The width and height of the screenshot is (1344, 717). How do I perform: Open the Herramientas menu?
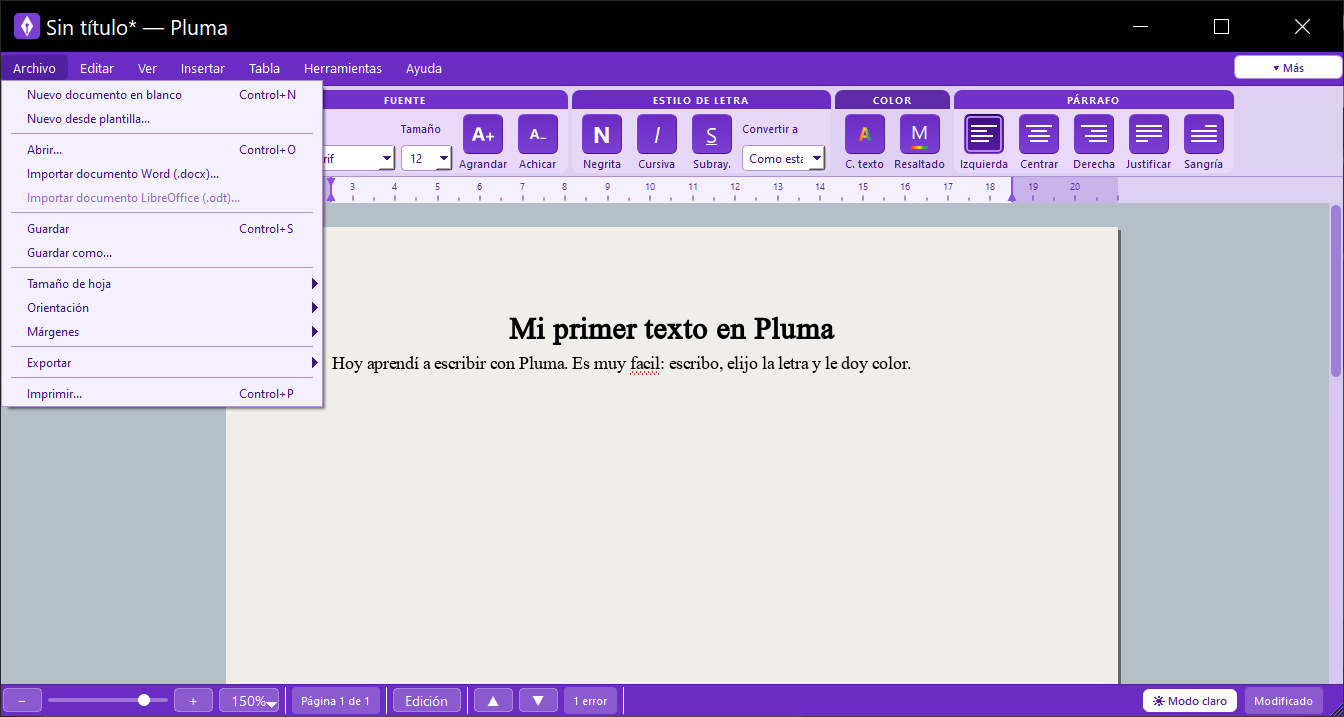click(x=343, y=68)
